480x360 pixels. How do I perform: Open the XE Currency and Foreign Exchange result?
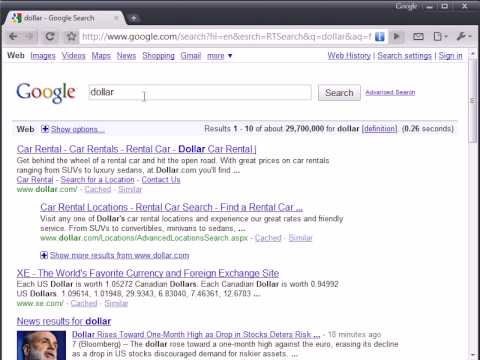tap(148, 273)
